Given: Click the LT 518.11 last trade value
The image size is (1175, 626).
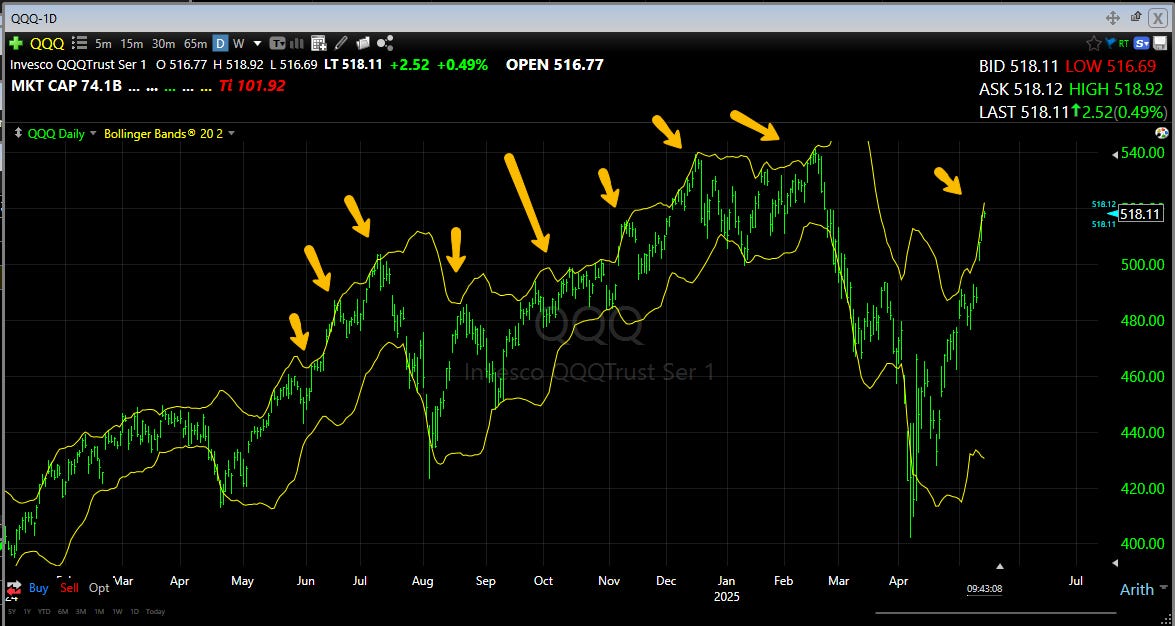Looking at the screenshot, I should (353, 64).
